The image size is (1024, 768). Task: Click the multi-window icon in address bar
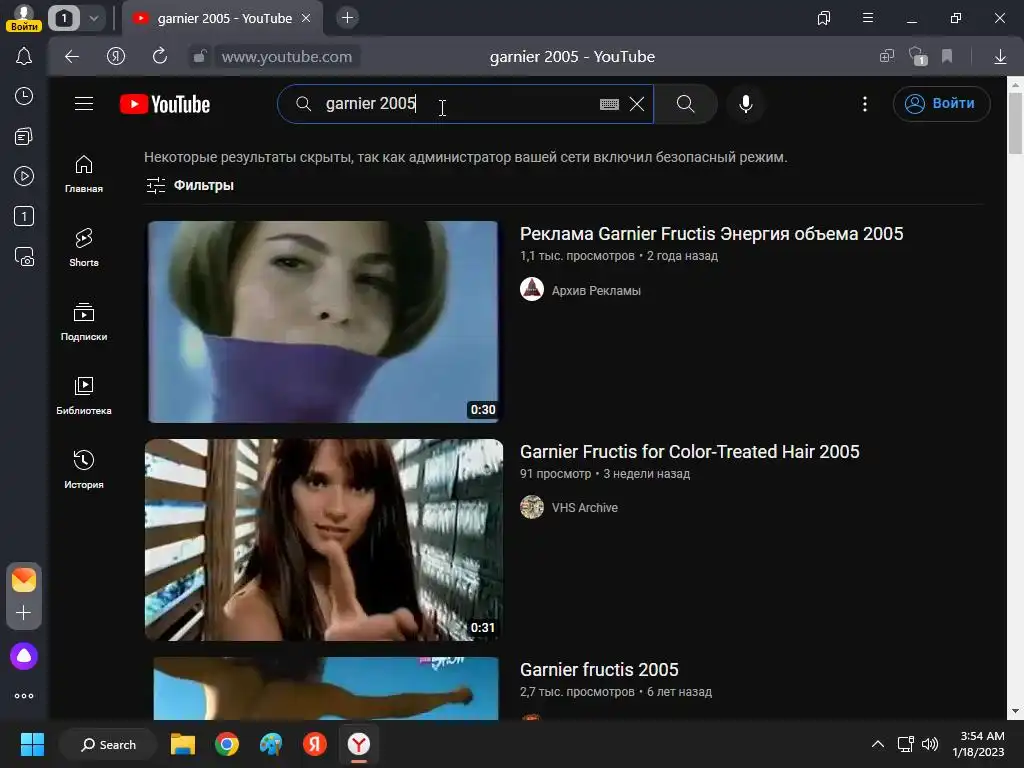tap(886, 57)
